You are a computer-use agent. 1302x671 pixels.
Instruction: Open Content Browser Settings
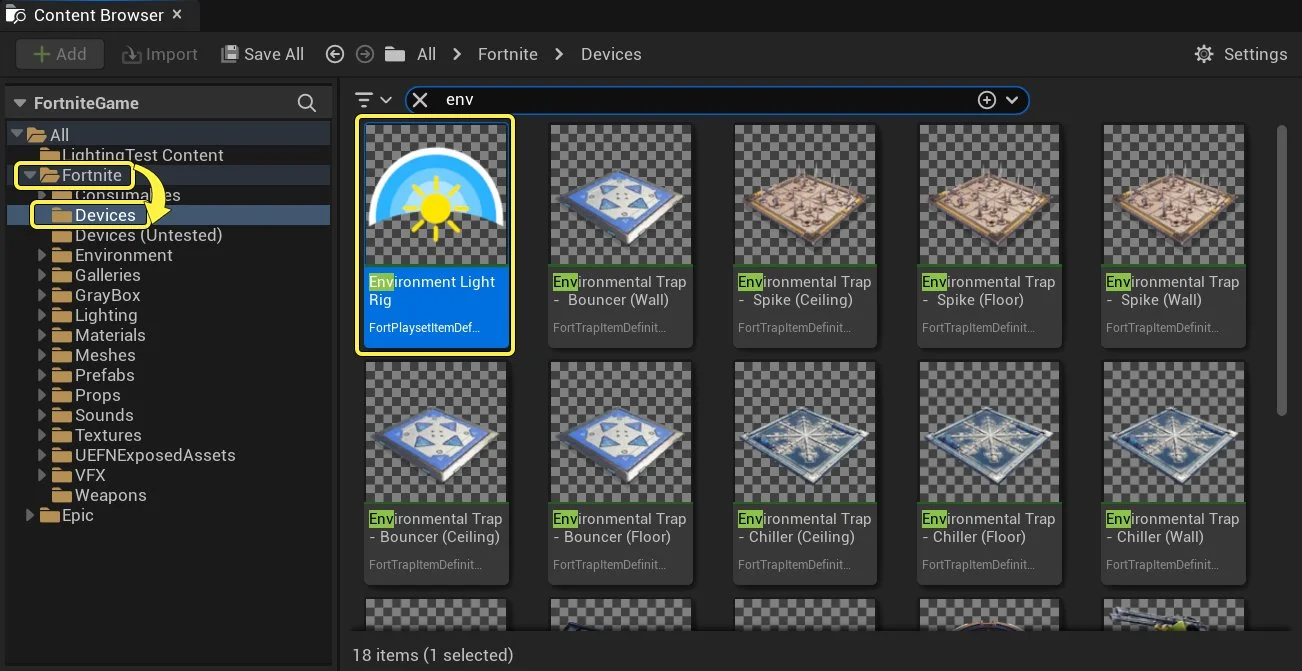tap(1241, 54)
